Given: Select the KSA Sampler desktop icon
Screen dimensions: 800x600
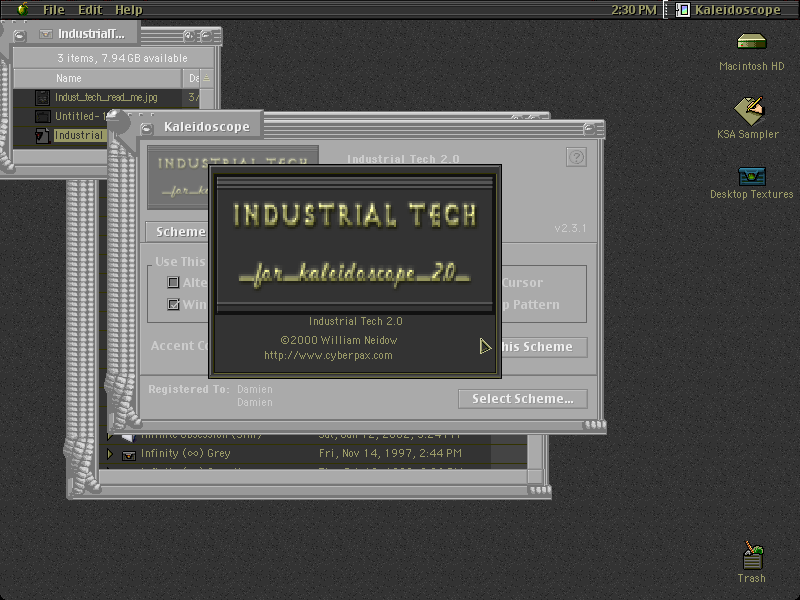Looking at the screenshot, I should coord(748,111).
